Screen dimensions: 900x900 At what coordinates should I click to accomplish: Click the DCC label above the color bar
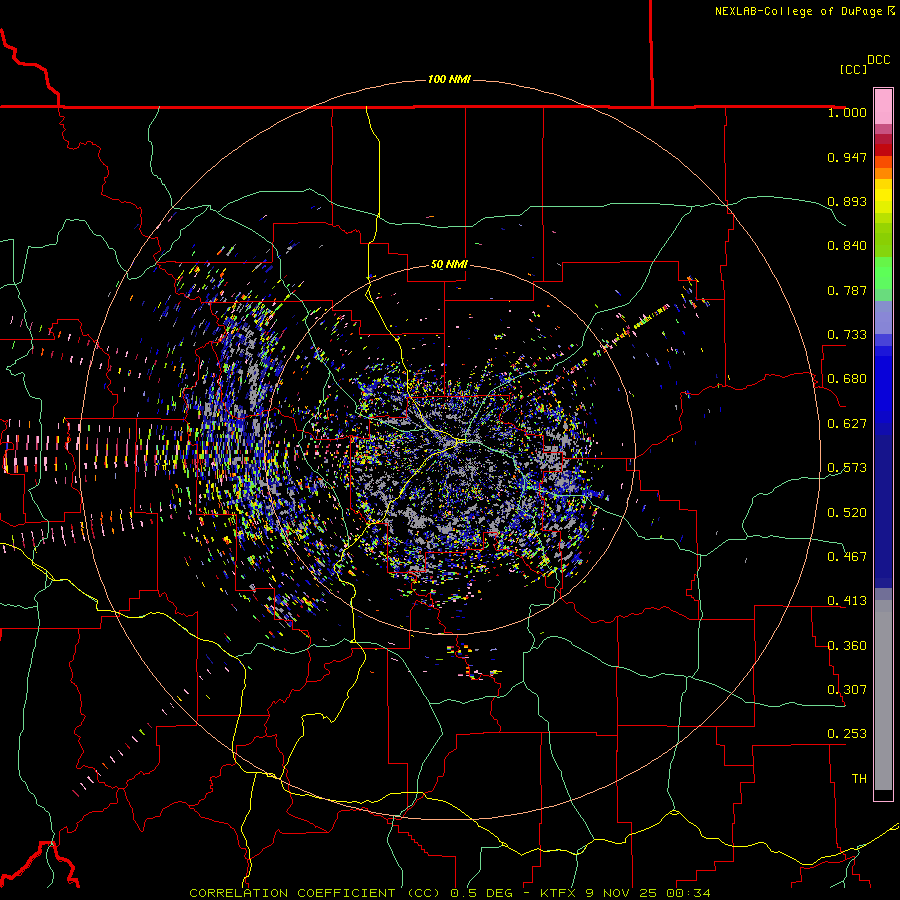click(879, 60)
